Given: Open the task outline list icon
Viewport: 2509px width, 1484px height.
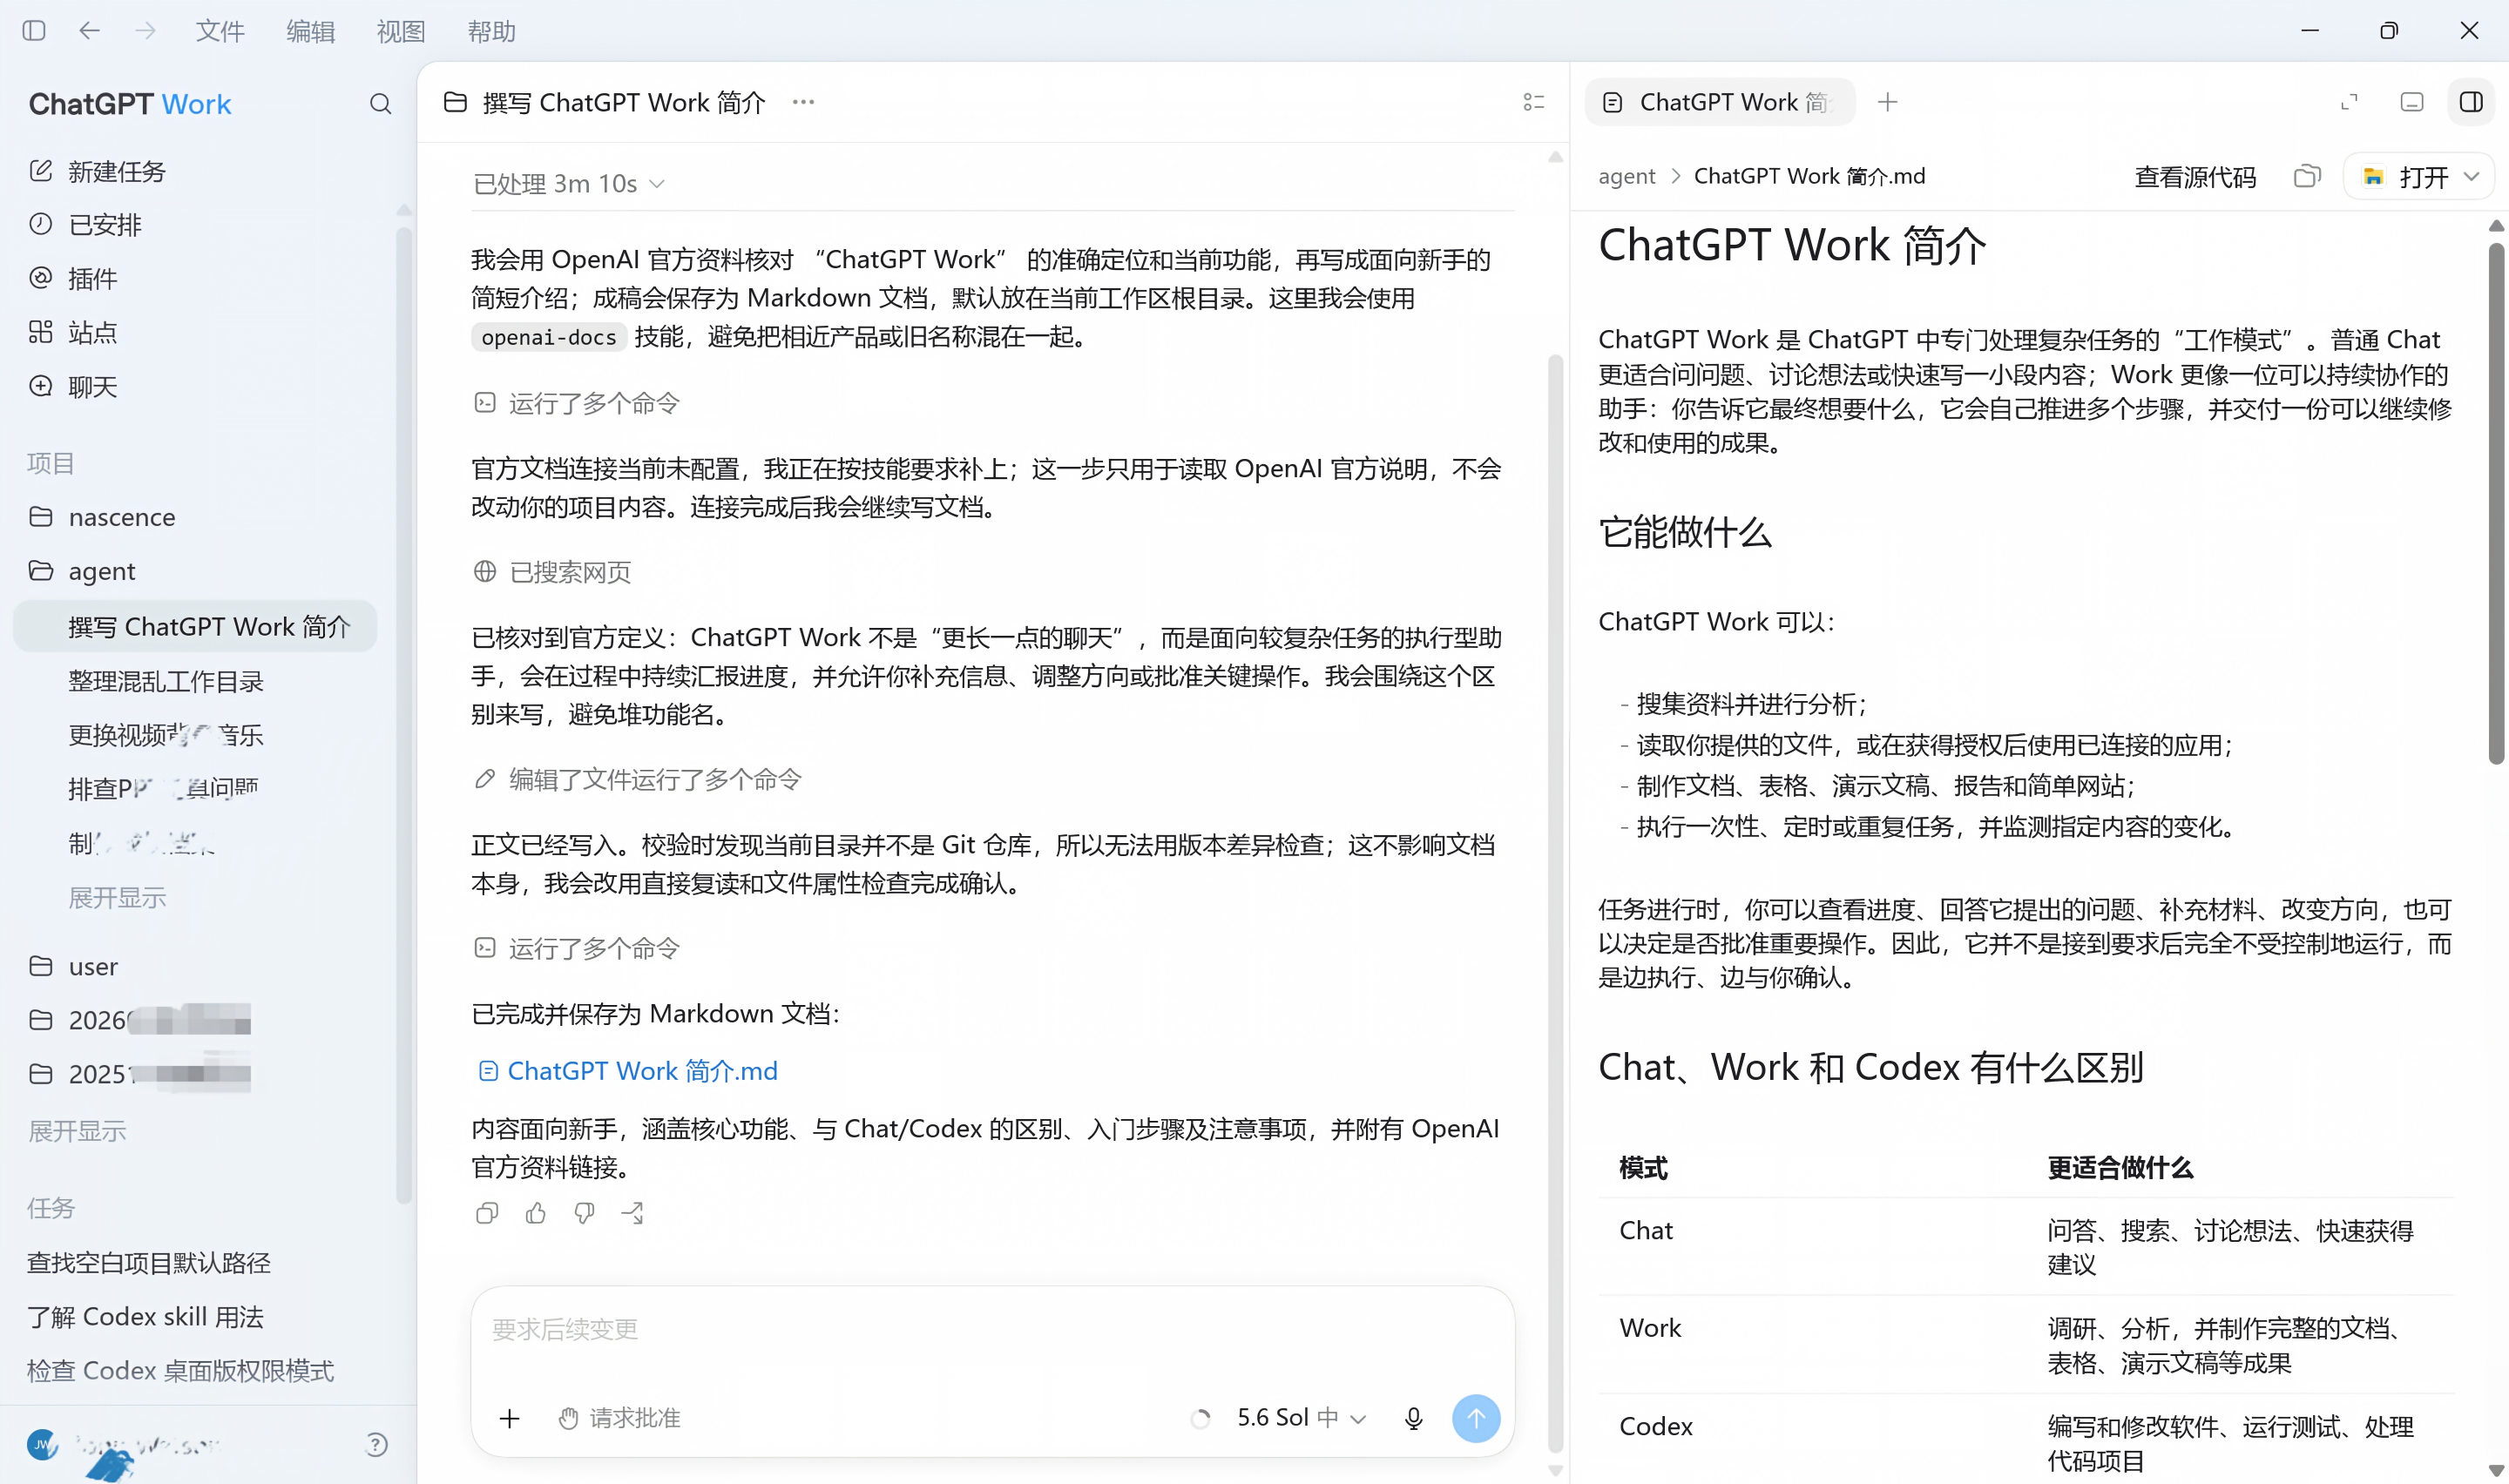Looking at the screenshot, I should click(x=1533, y=102).
